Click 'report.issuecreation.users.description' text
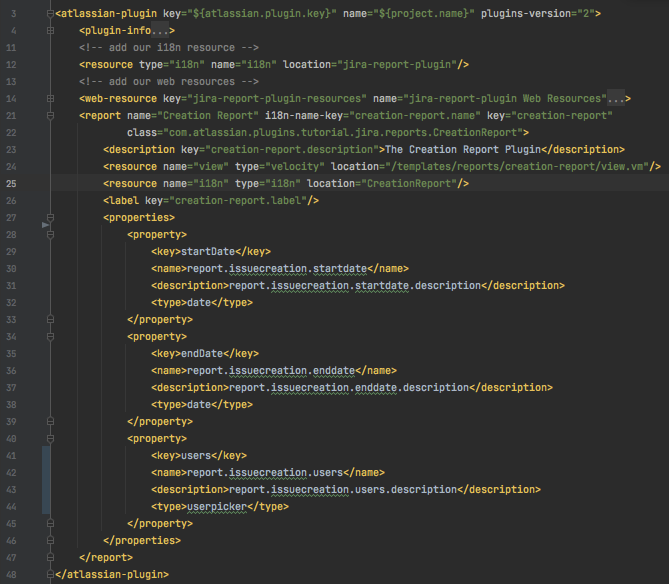669x584 pixels. [x=343, y=490]
